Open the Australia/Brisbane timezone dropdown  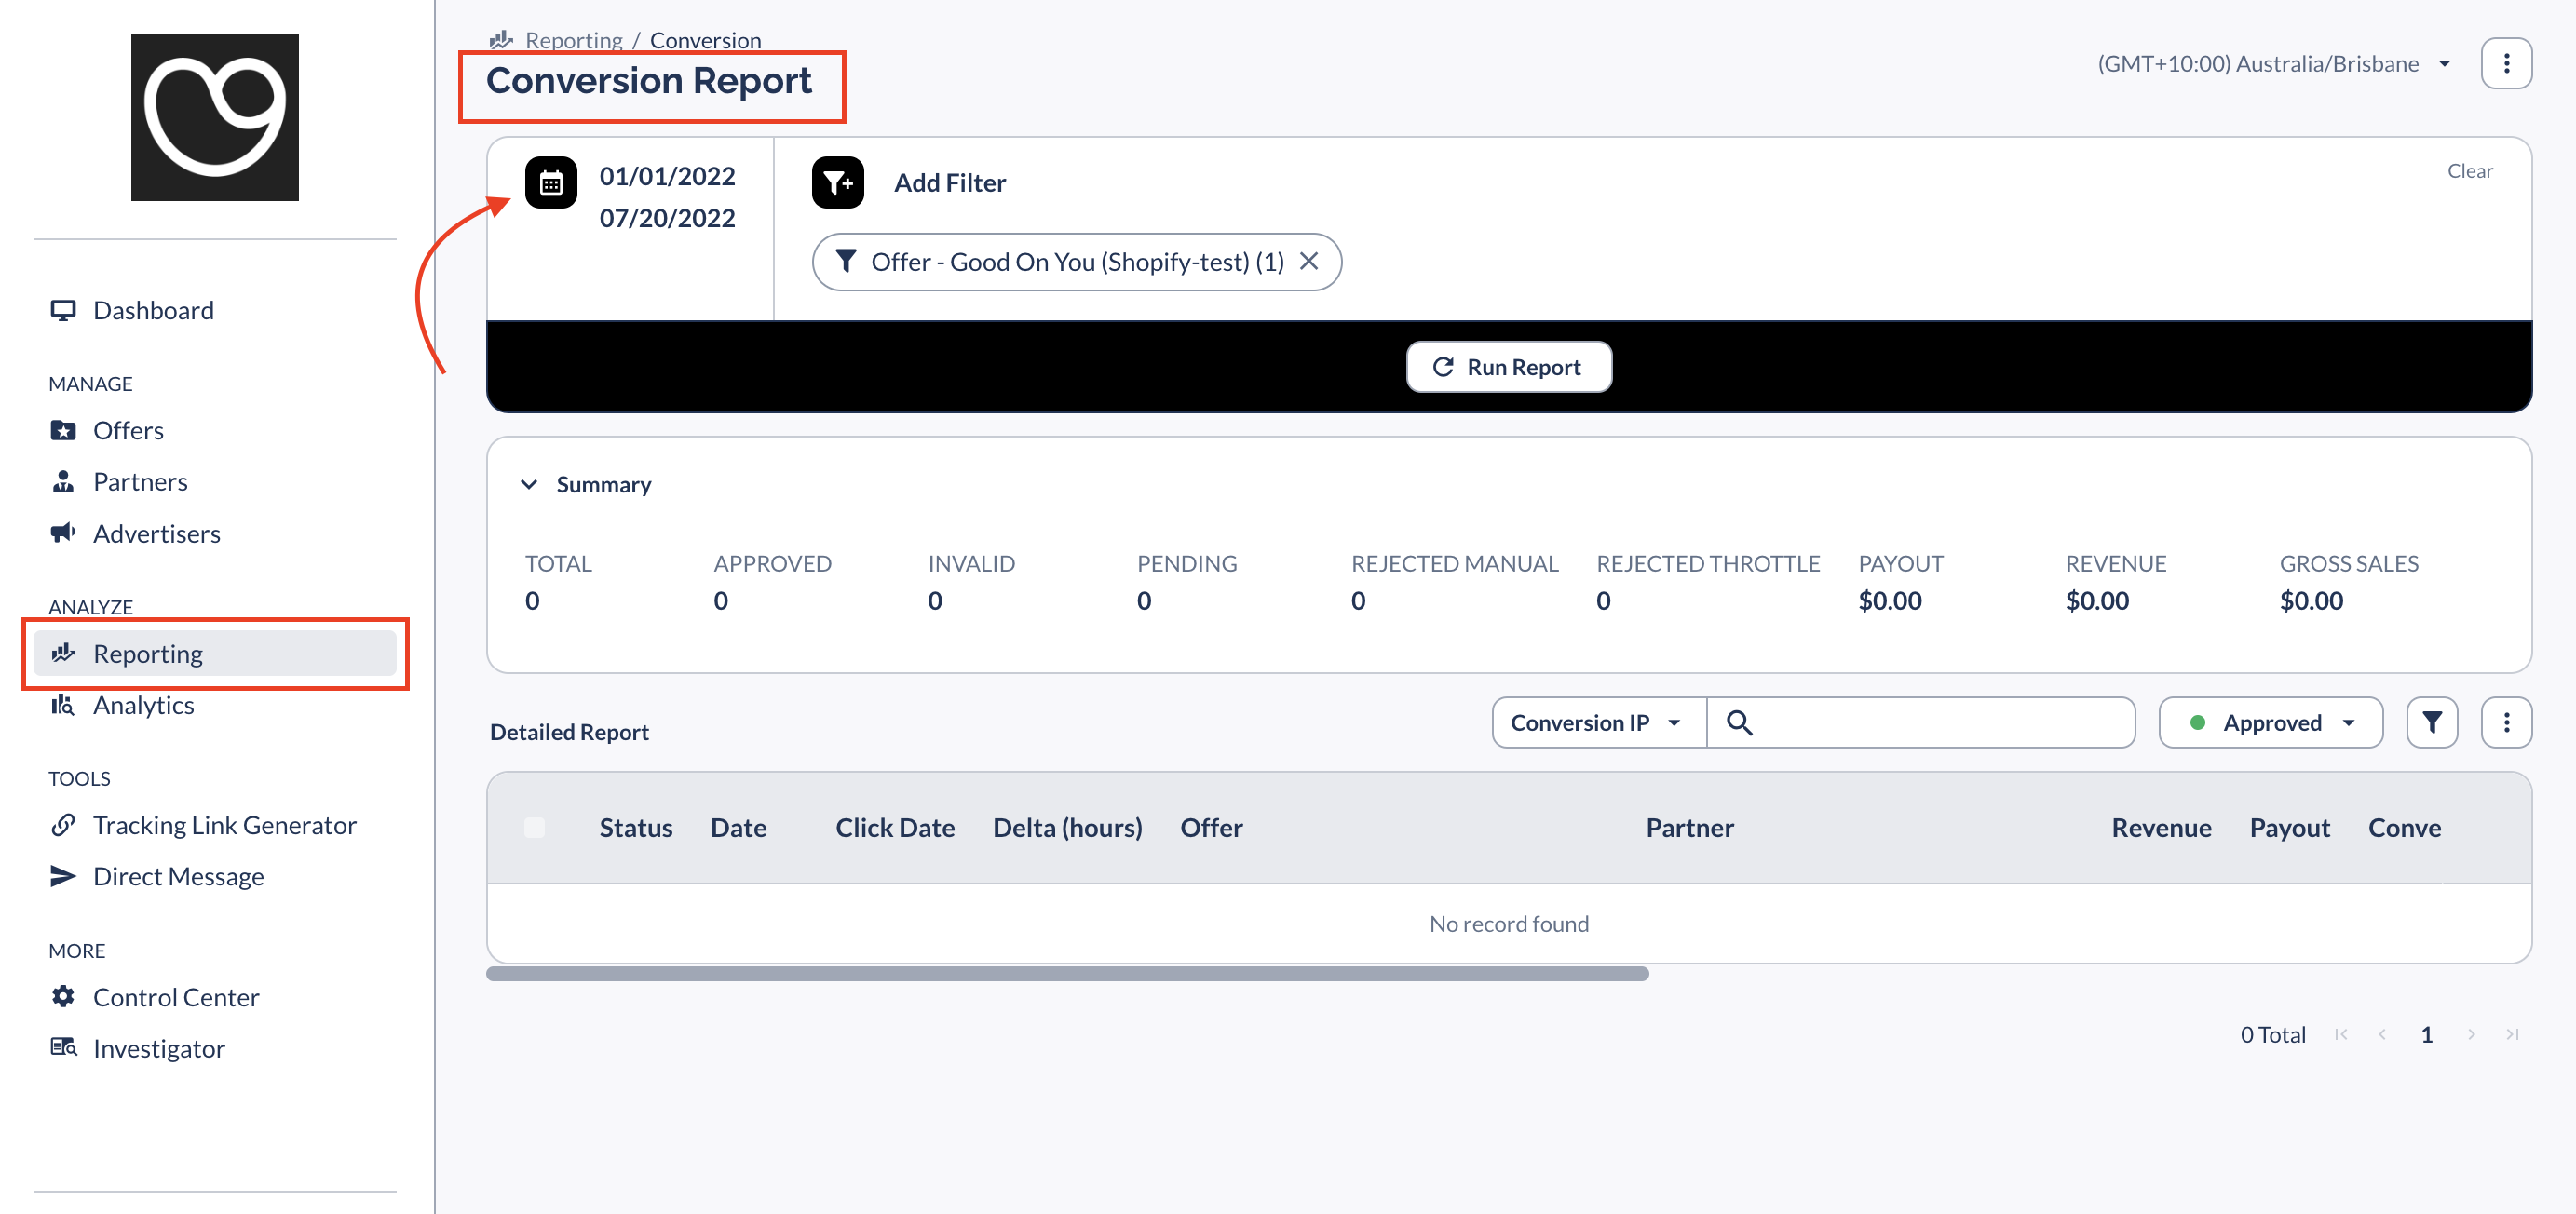(2272, 64)
